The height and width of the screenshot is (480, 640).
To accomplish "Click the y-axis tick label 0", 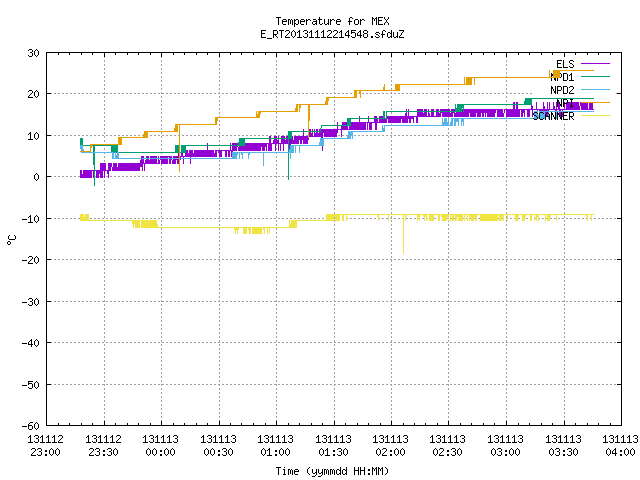I will (x=36, y=177).
